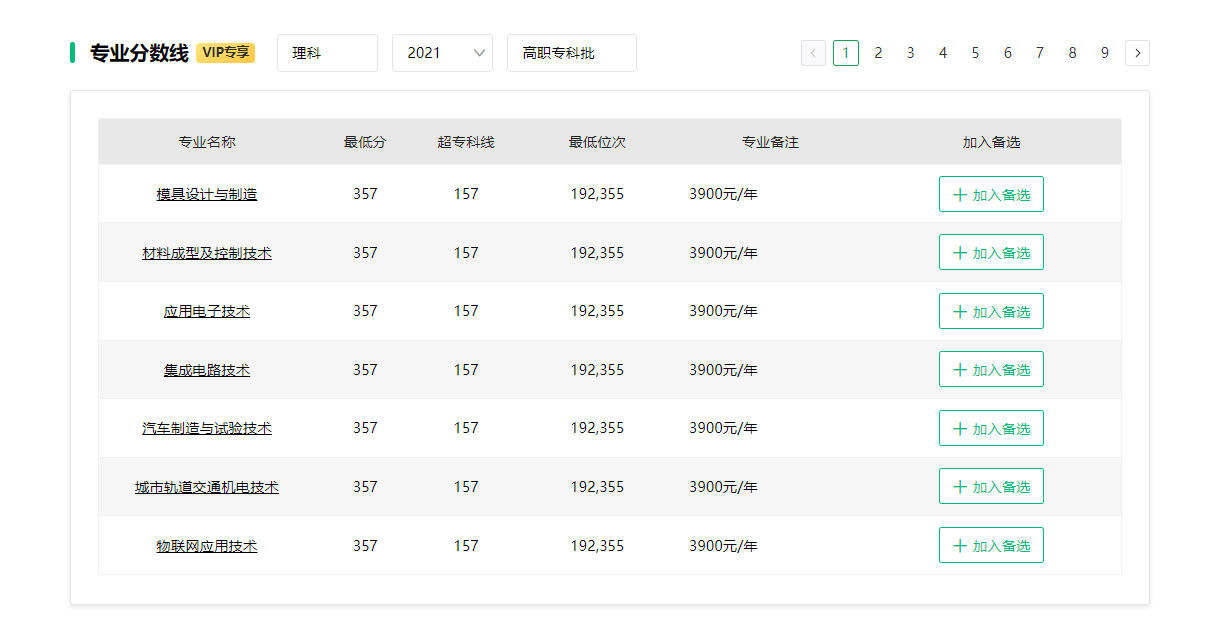Image resolution: width=1210 pixels, height=631 pixels.
Task: Add 城市轨道交通机电技术 to 备选 list
Action: coord(991,486)
